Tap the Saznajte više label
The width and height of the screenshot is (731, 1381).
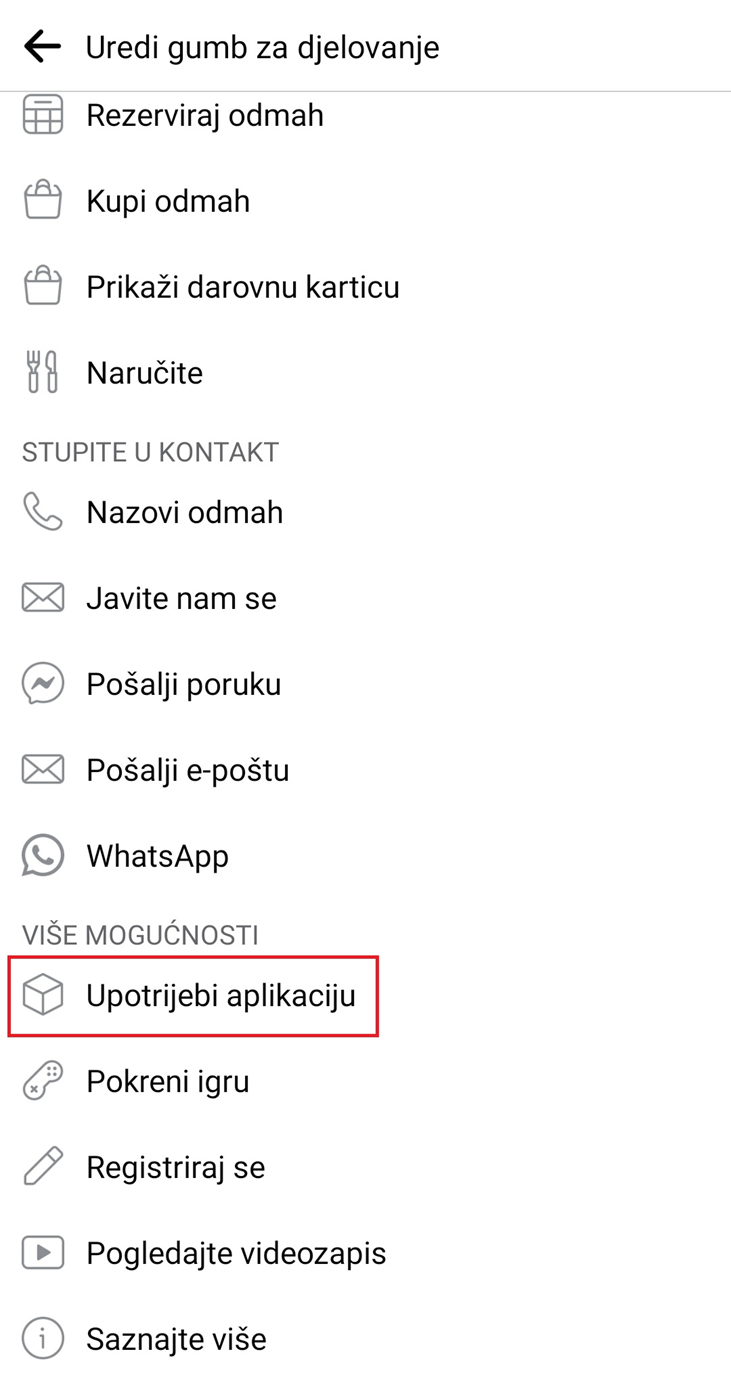[176, 1339]
